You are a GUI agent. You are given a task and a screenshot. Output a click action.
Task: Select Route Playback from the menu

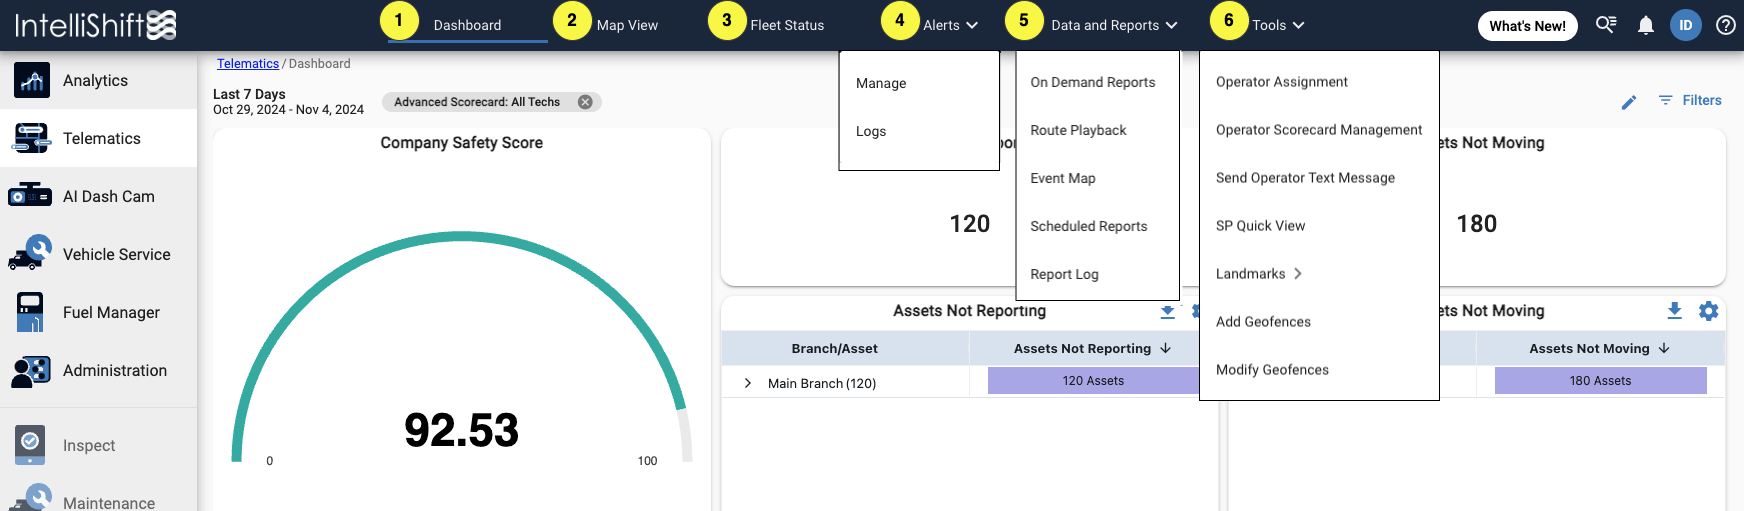1078,130
